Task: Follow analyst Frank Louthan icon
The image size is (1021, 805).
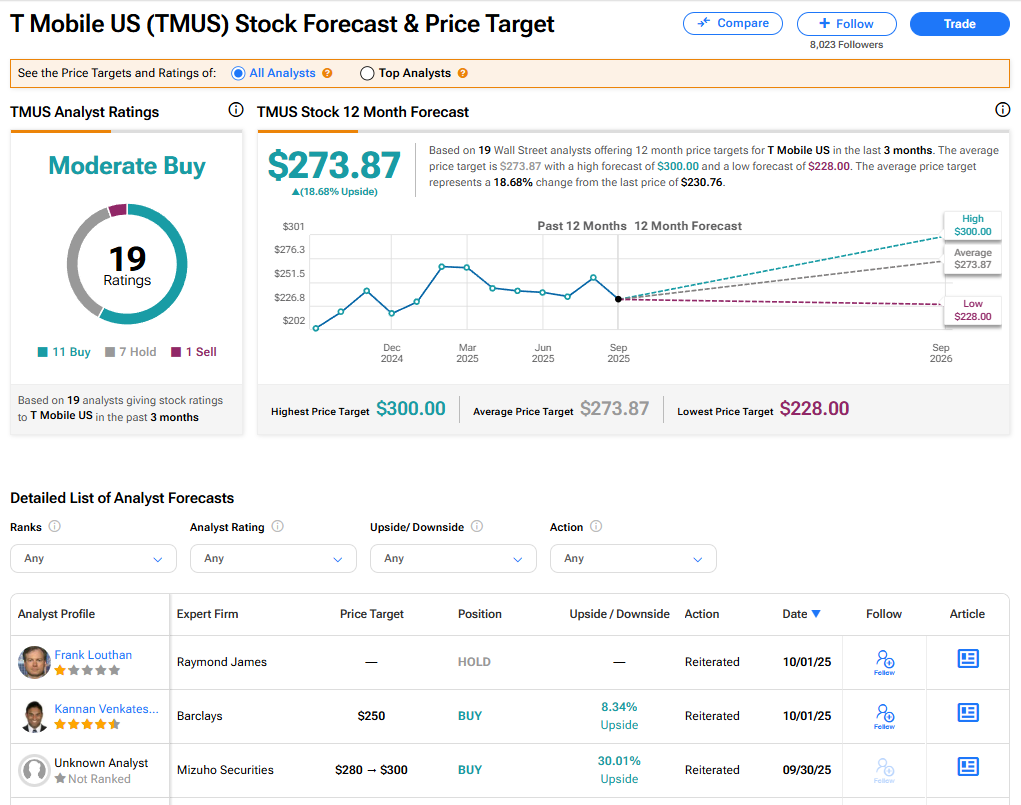Action: click(x=884, y=661)
